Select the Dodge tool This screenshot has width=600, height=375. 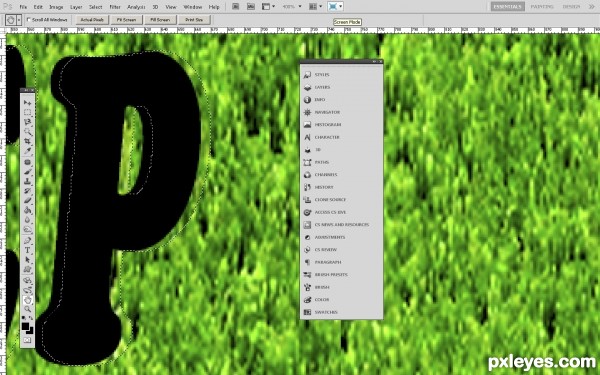coord(28,230)
